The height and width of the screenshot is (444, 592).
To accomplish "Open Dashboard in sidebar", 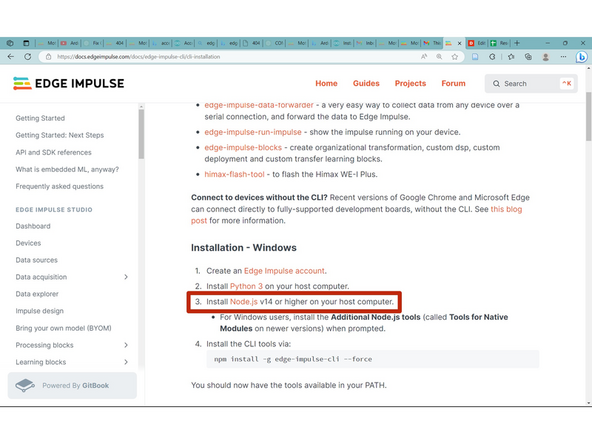I will (33, 226).
